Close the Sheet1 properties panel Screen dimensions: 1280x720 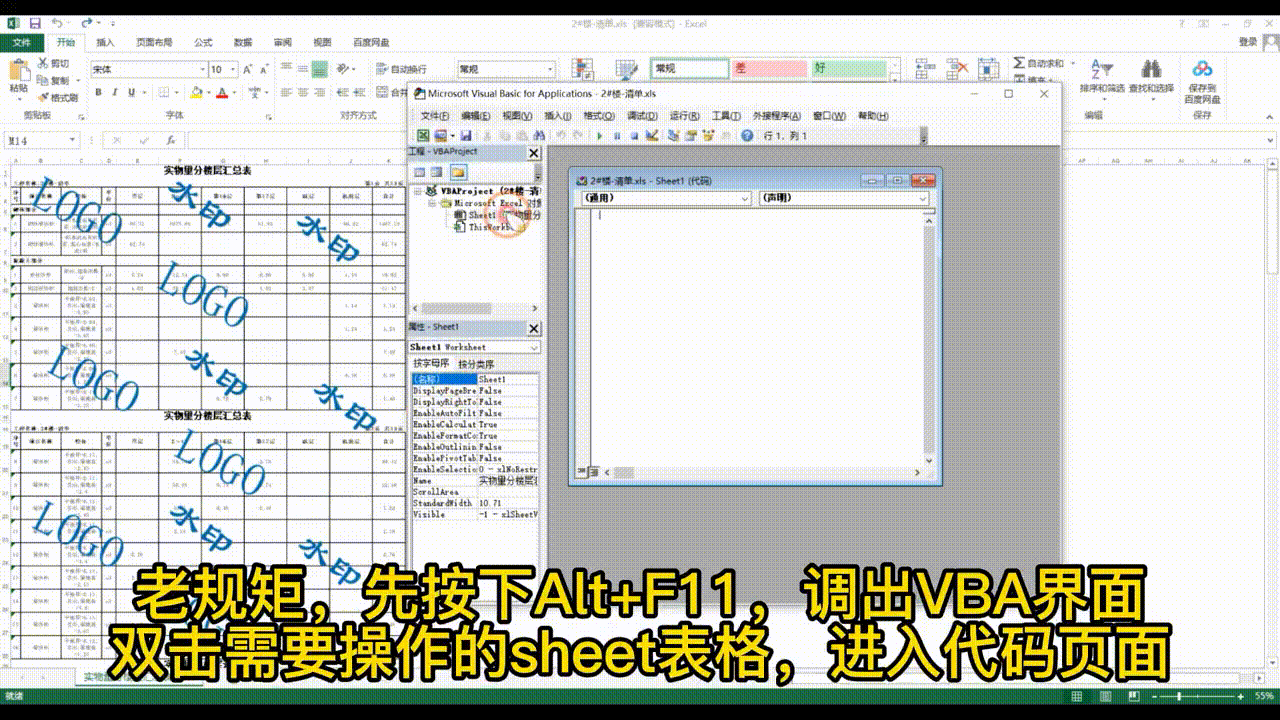coord(533,328)
